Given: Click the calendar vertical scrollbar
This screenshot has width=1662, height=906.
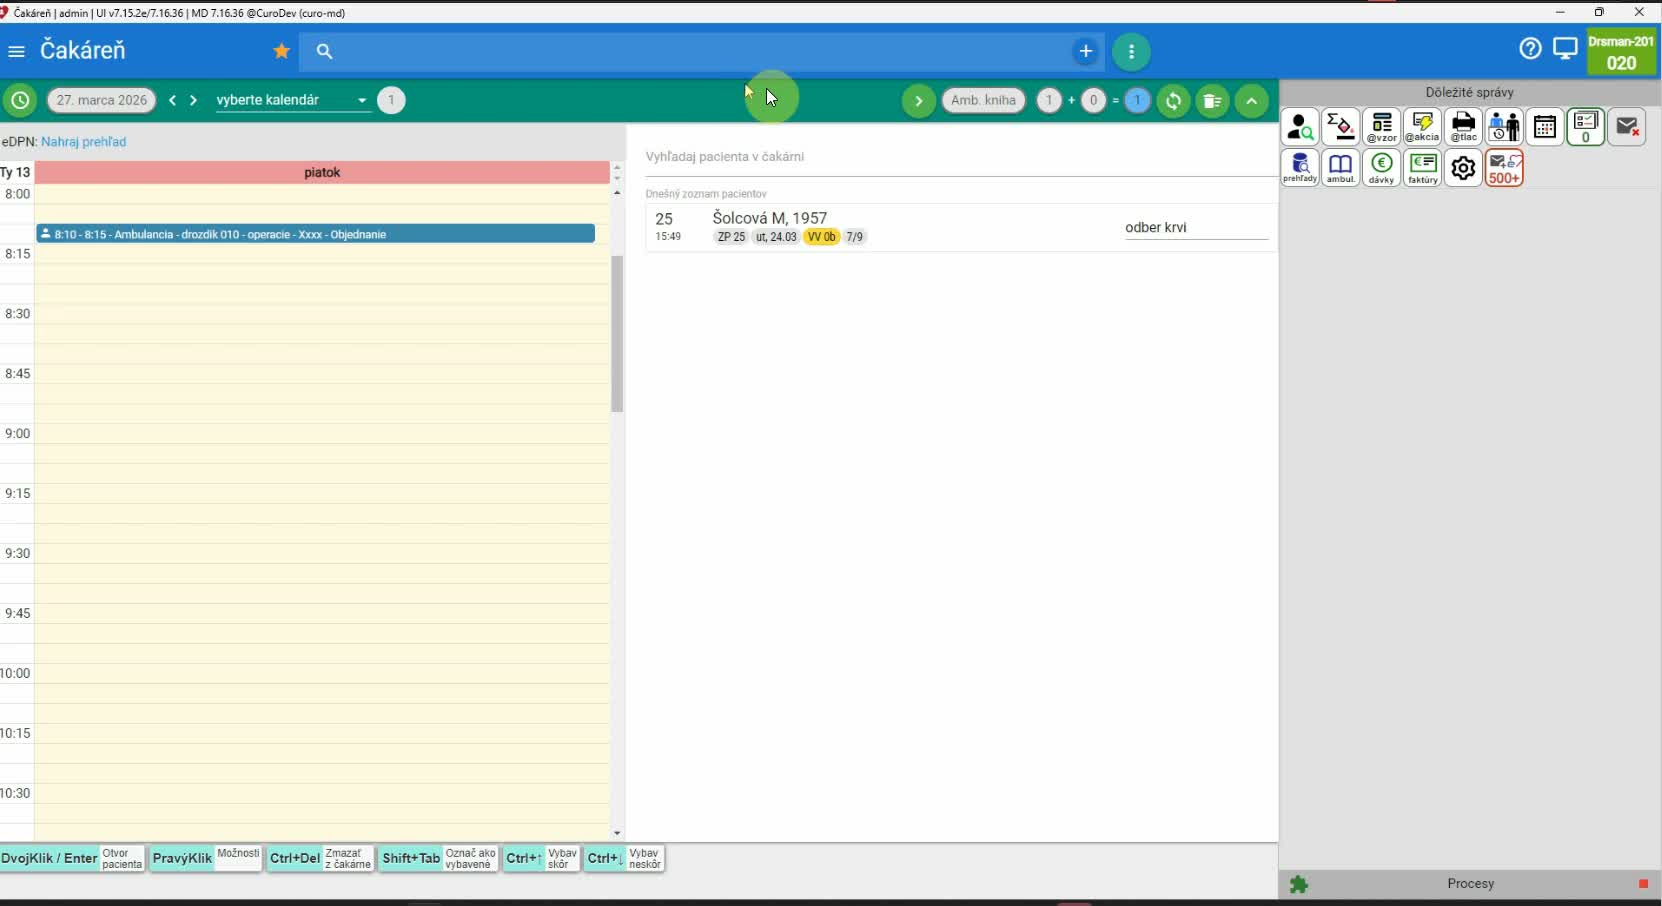Looking at the screenshot, I should coord(617,333).
